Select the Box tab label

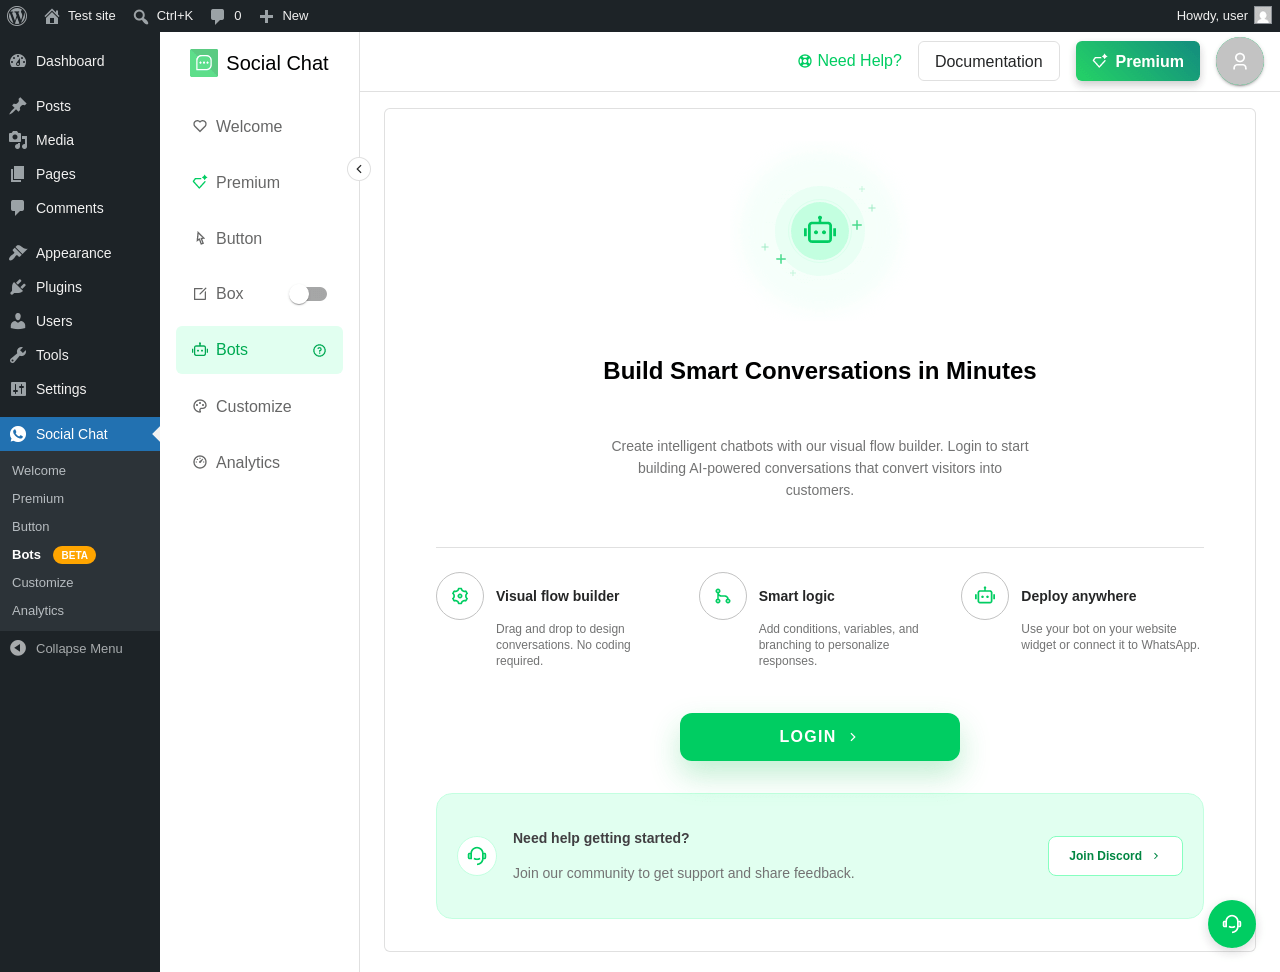(230, 294)
